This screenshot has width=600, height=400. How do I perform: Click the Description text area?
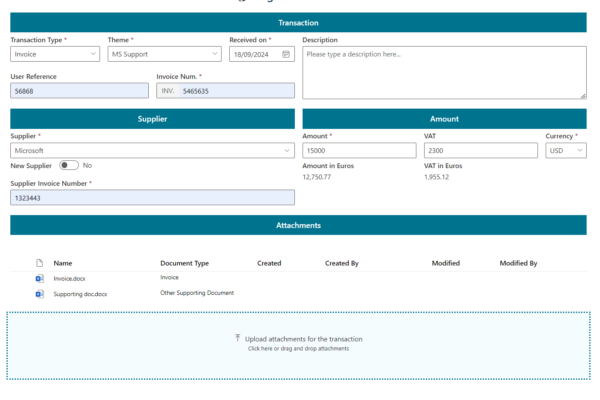point(444,72)
